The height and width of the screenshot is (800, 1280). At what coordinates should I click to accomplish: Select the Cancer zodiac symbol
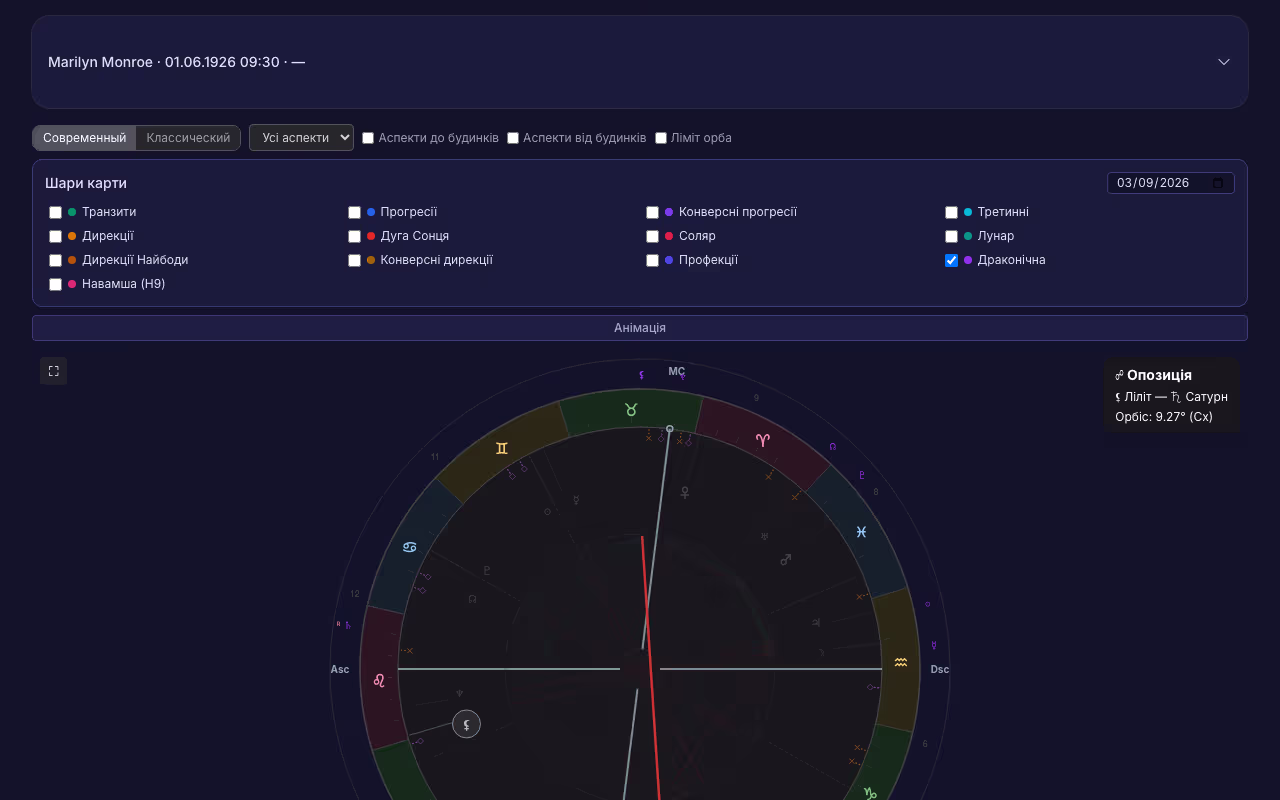coord(410,547)
